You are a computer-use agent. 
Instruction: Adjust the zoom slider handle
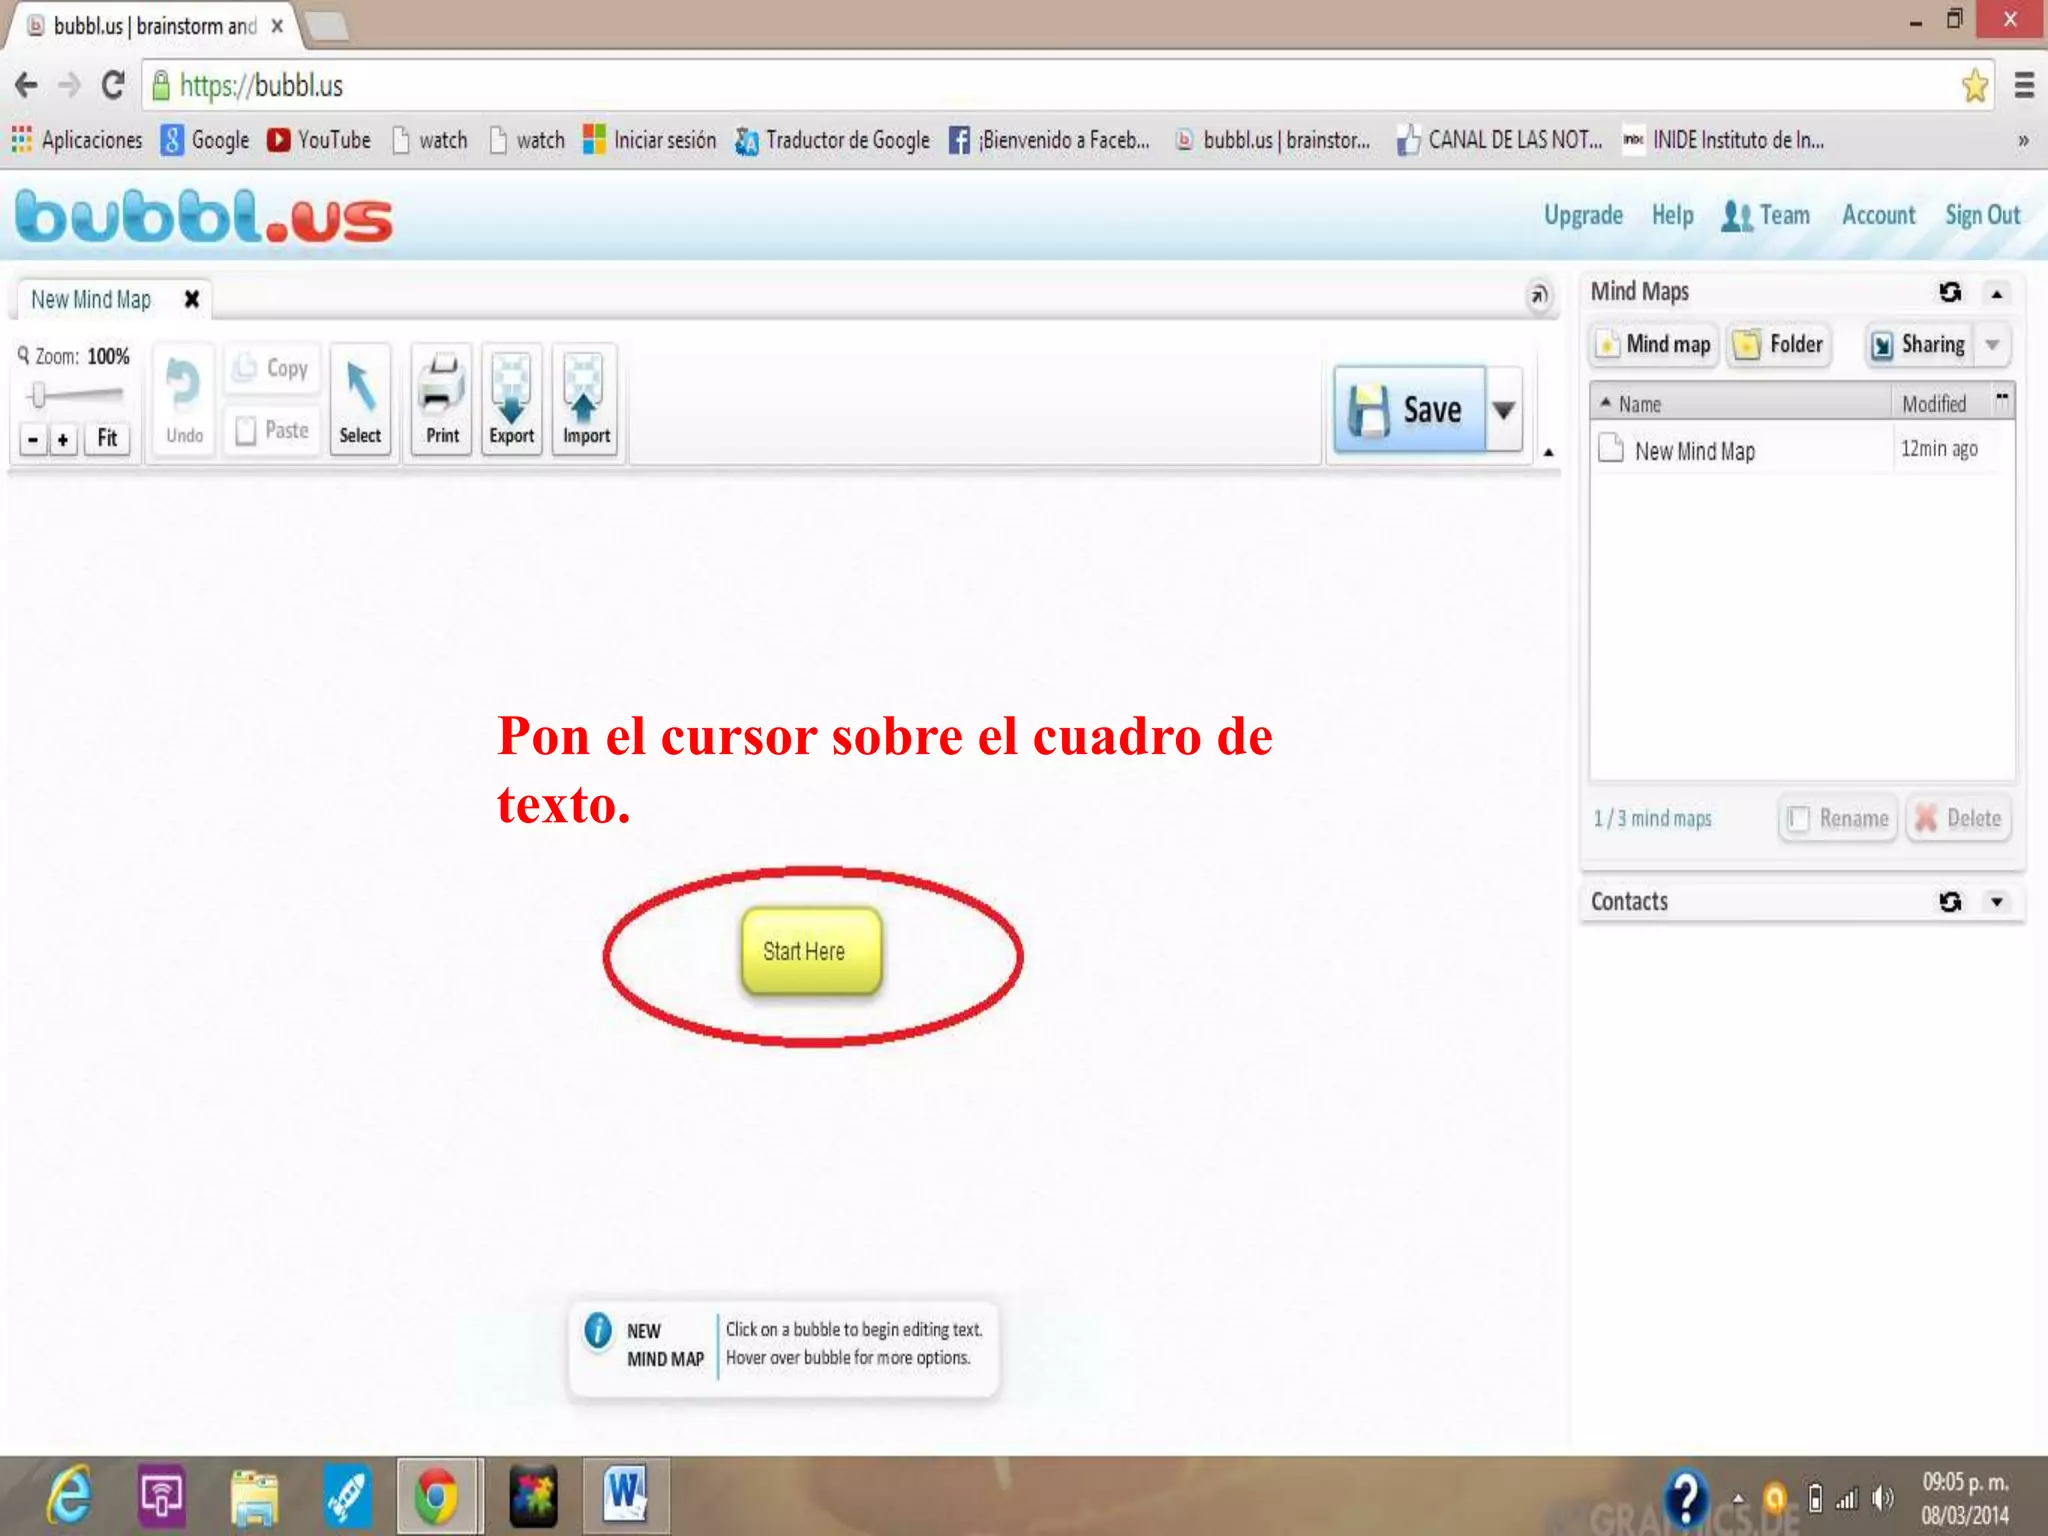click(x=38, y=395)
